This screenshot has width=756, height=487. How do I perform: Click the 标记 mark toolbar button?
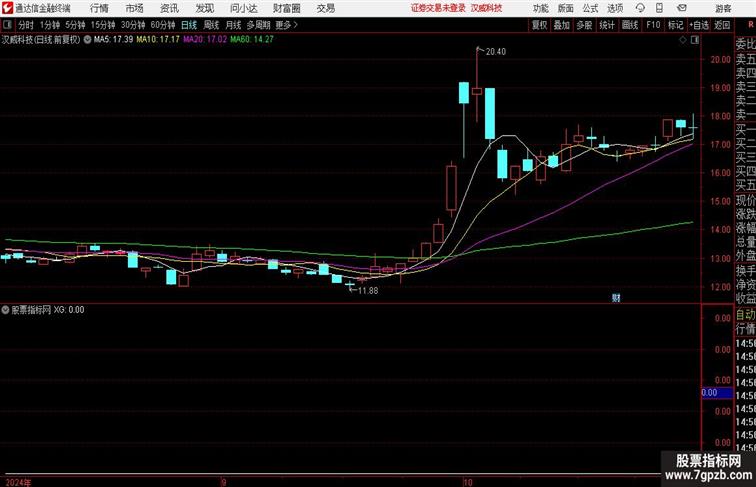click(x=675, y=25)
